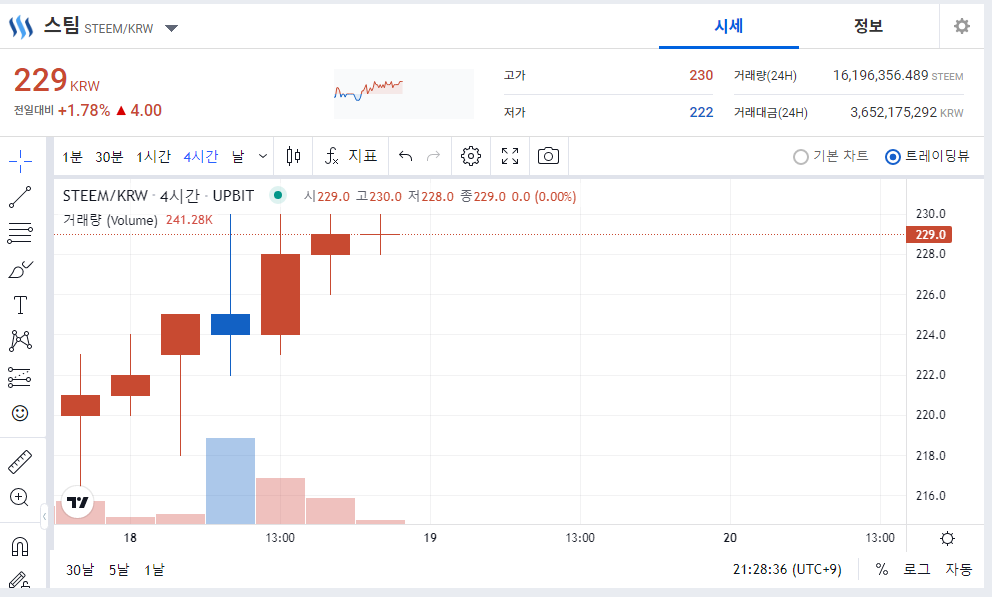Set date range to 5날

(x=118, y=570)
